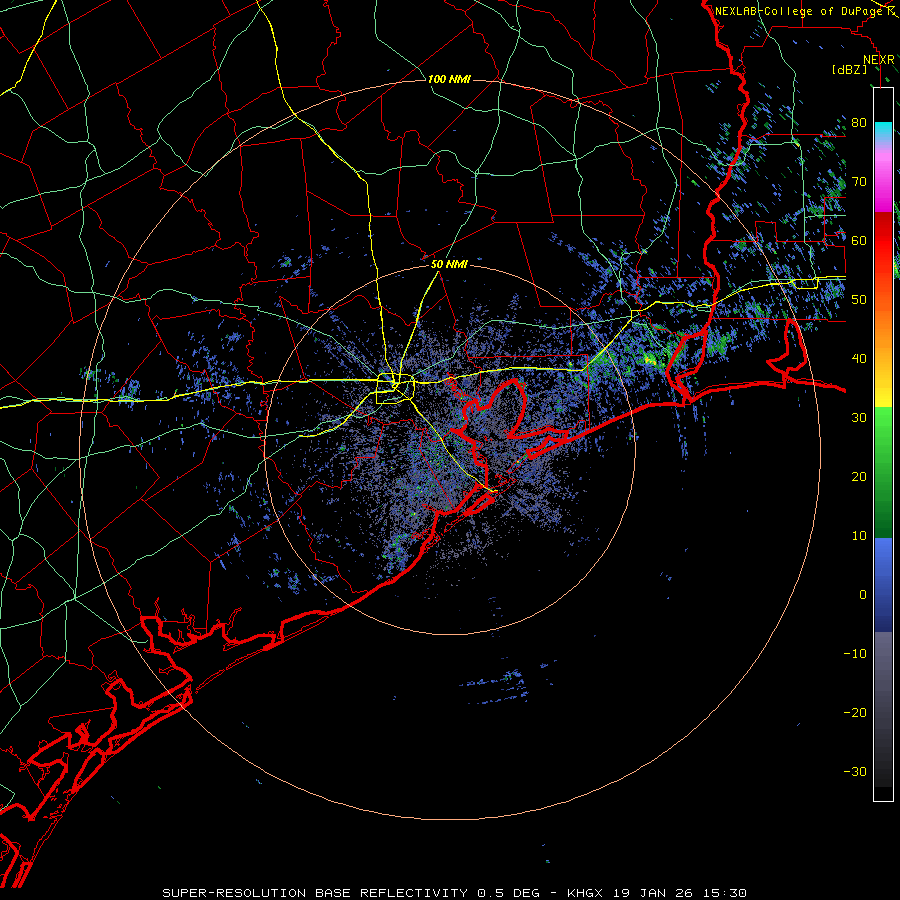
Task: Click the -10 value on the dBZ scale
Action: click(x=855, y=654)
